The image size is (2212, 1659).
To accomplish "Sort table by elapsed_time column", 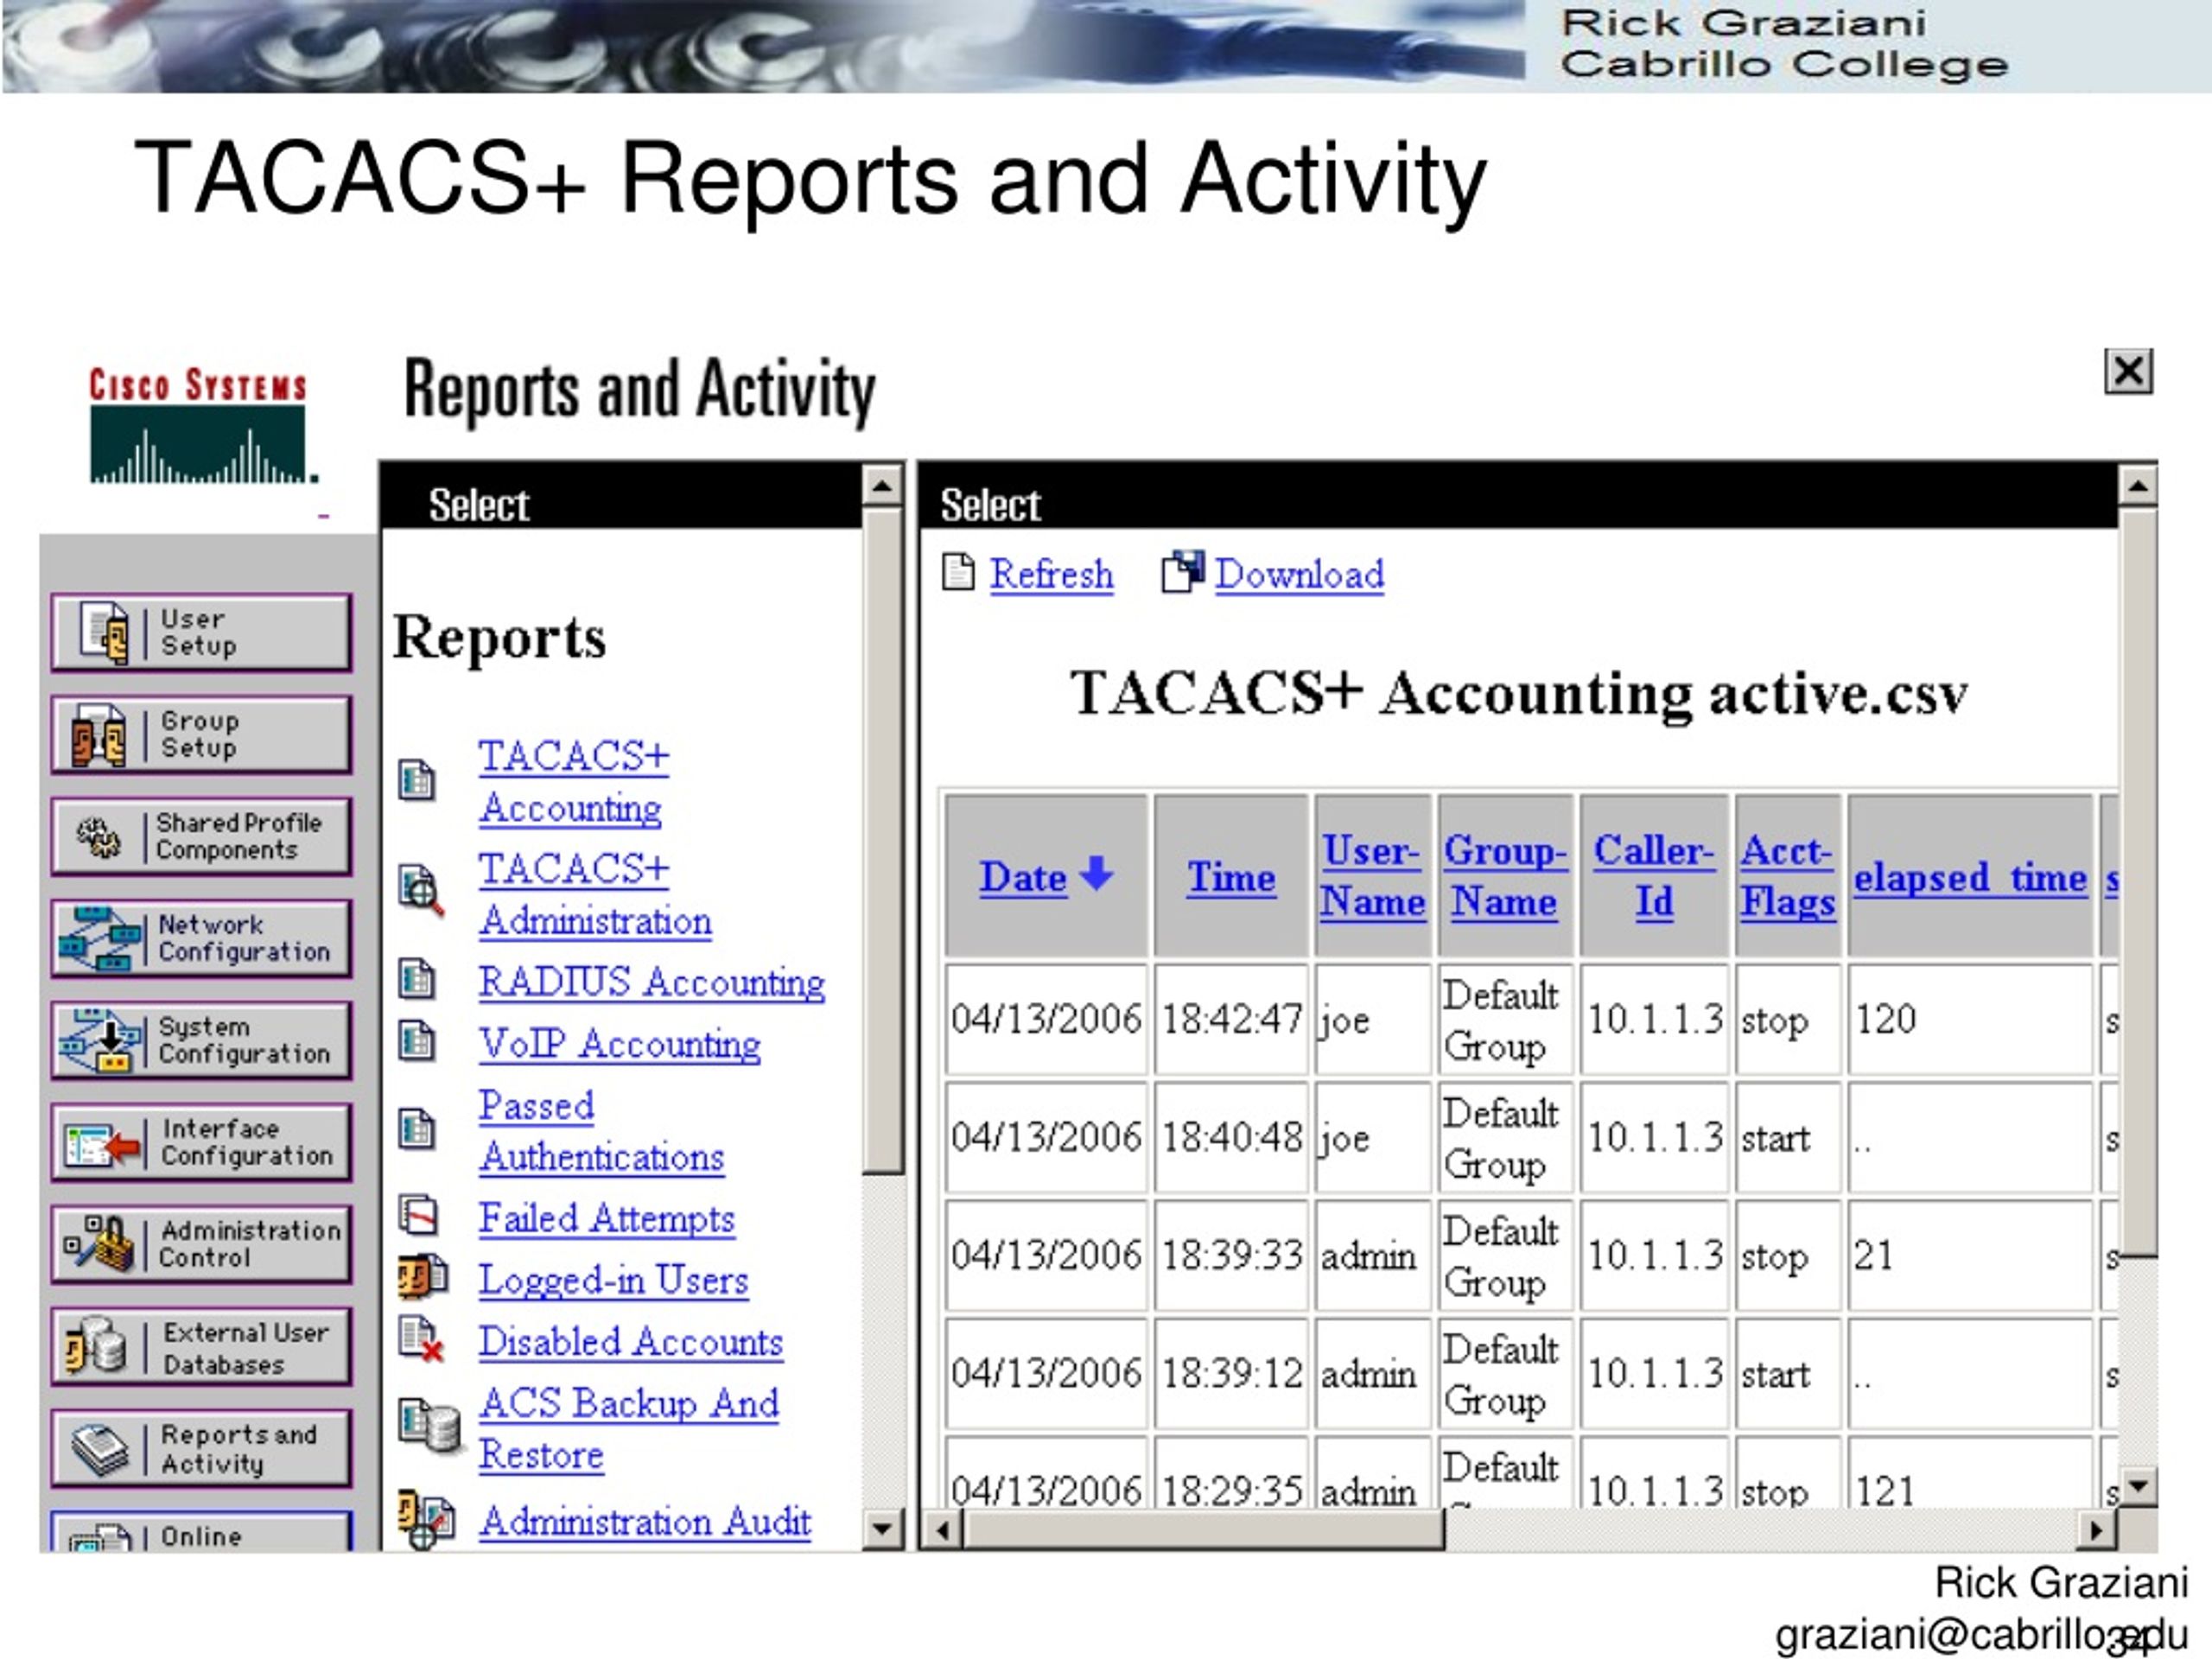I will (x=1970, y=877).
